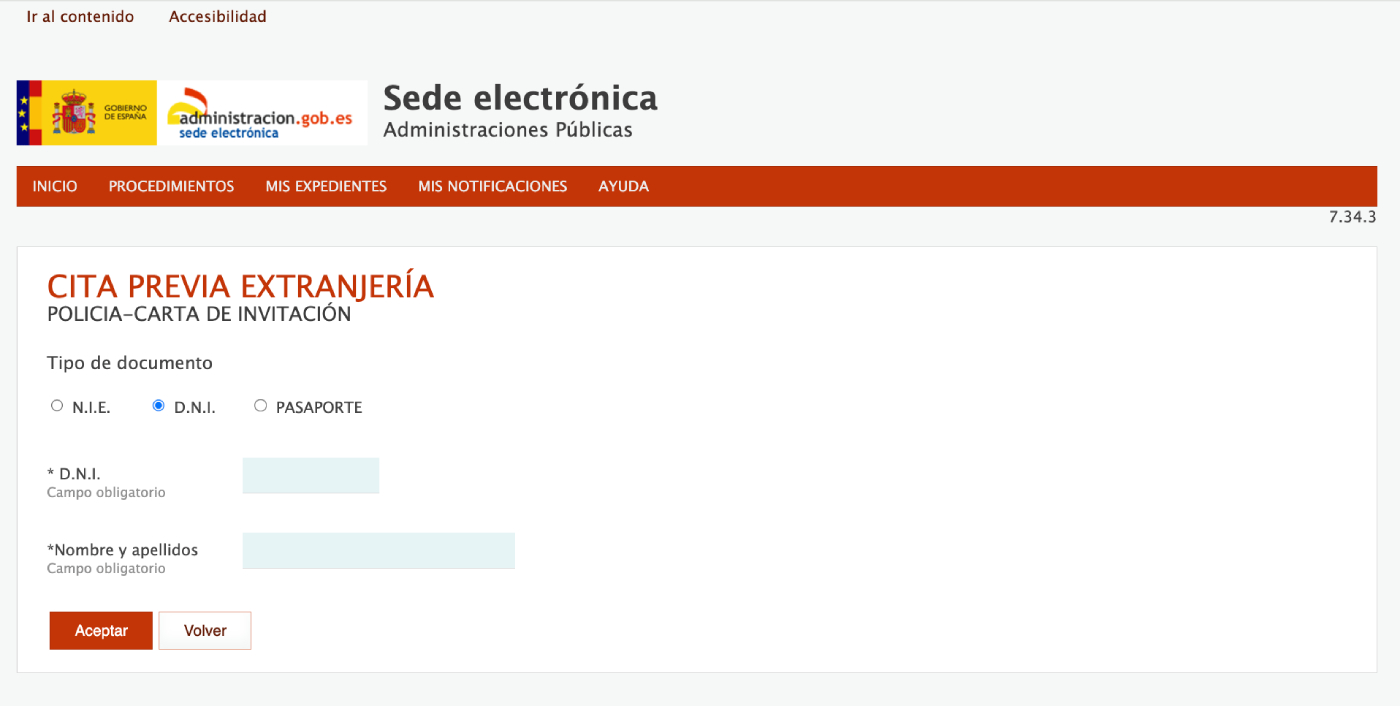Screen dimensions: 1400x706
Task: Click the CITA PREVIA EXTRANJERÍA heading
Action: coord(240,286)
